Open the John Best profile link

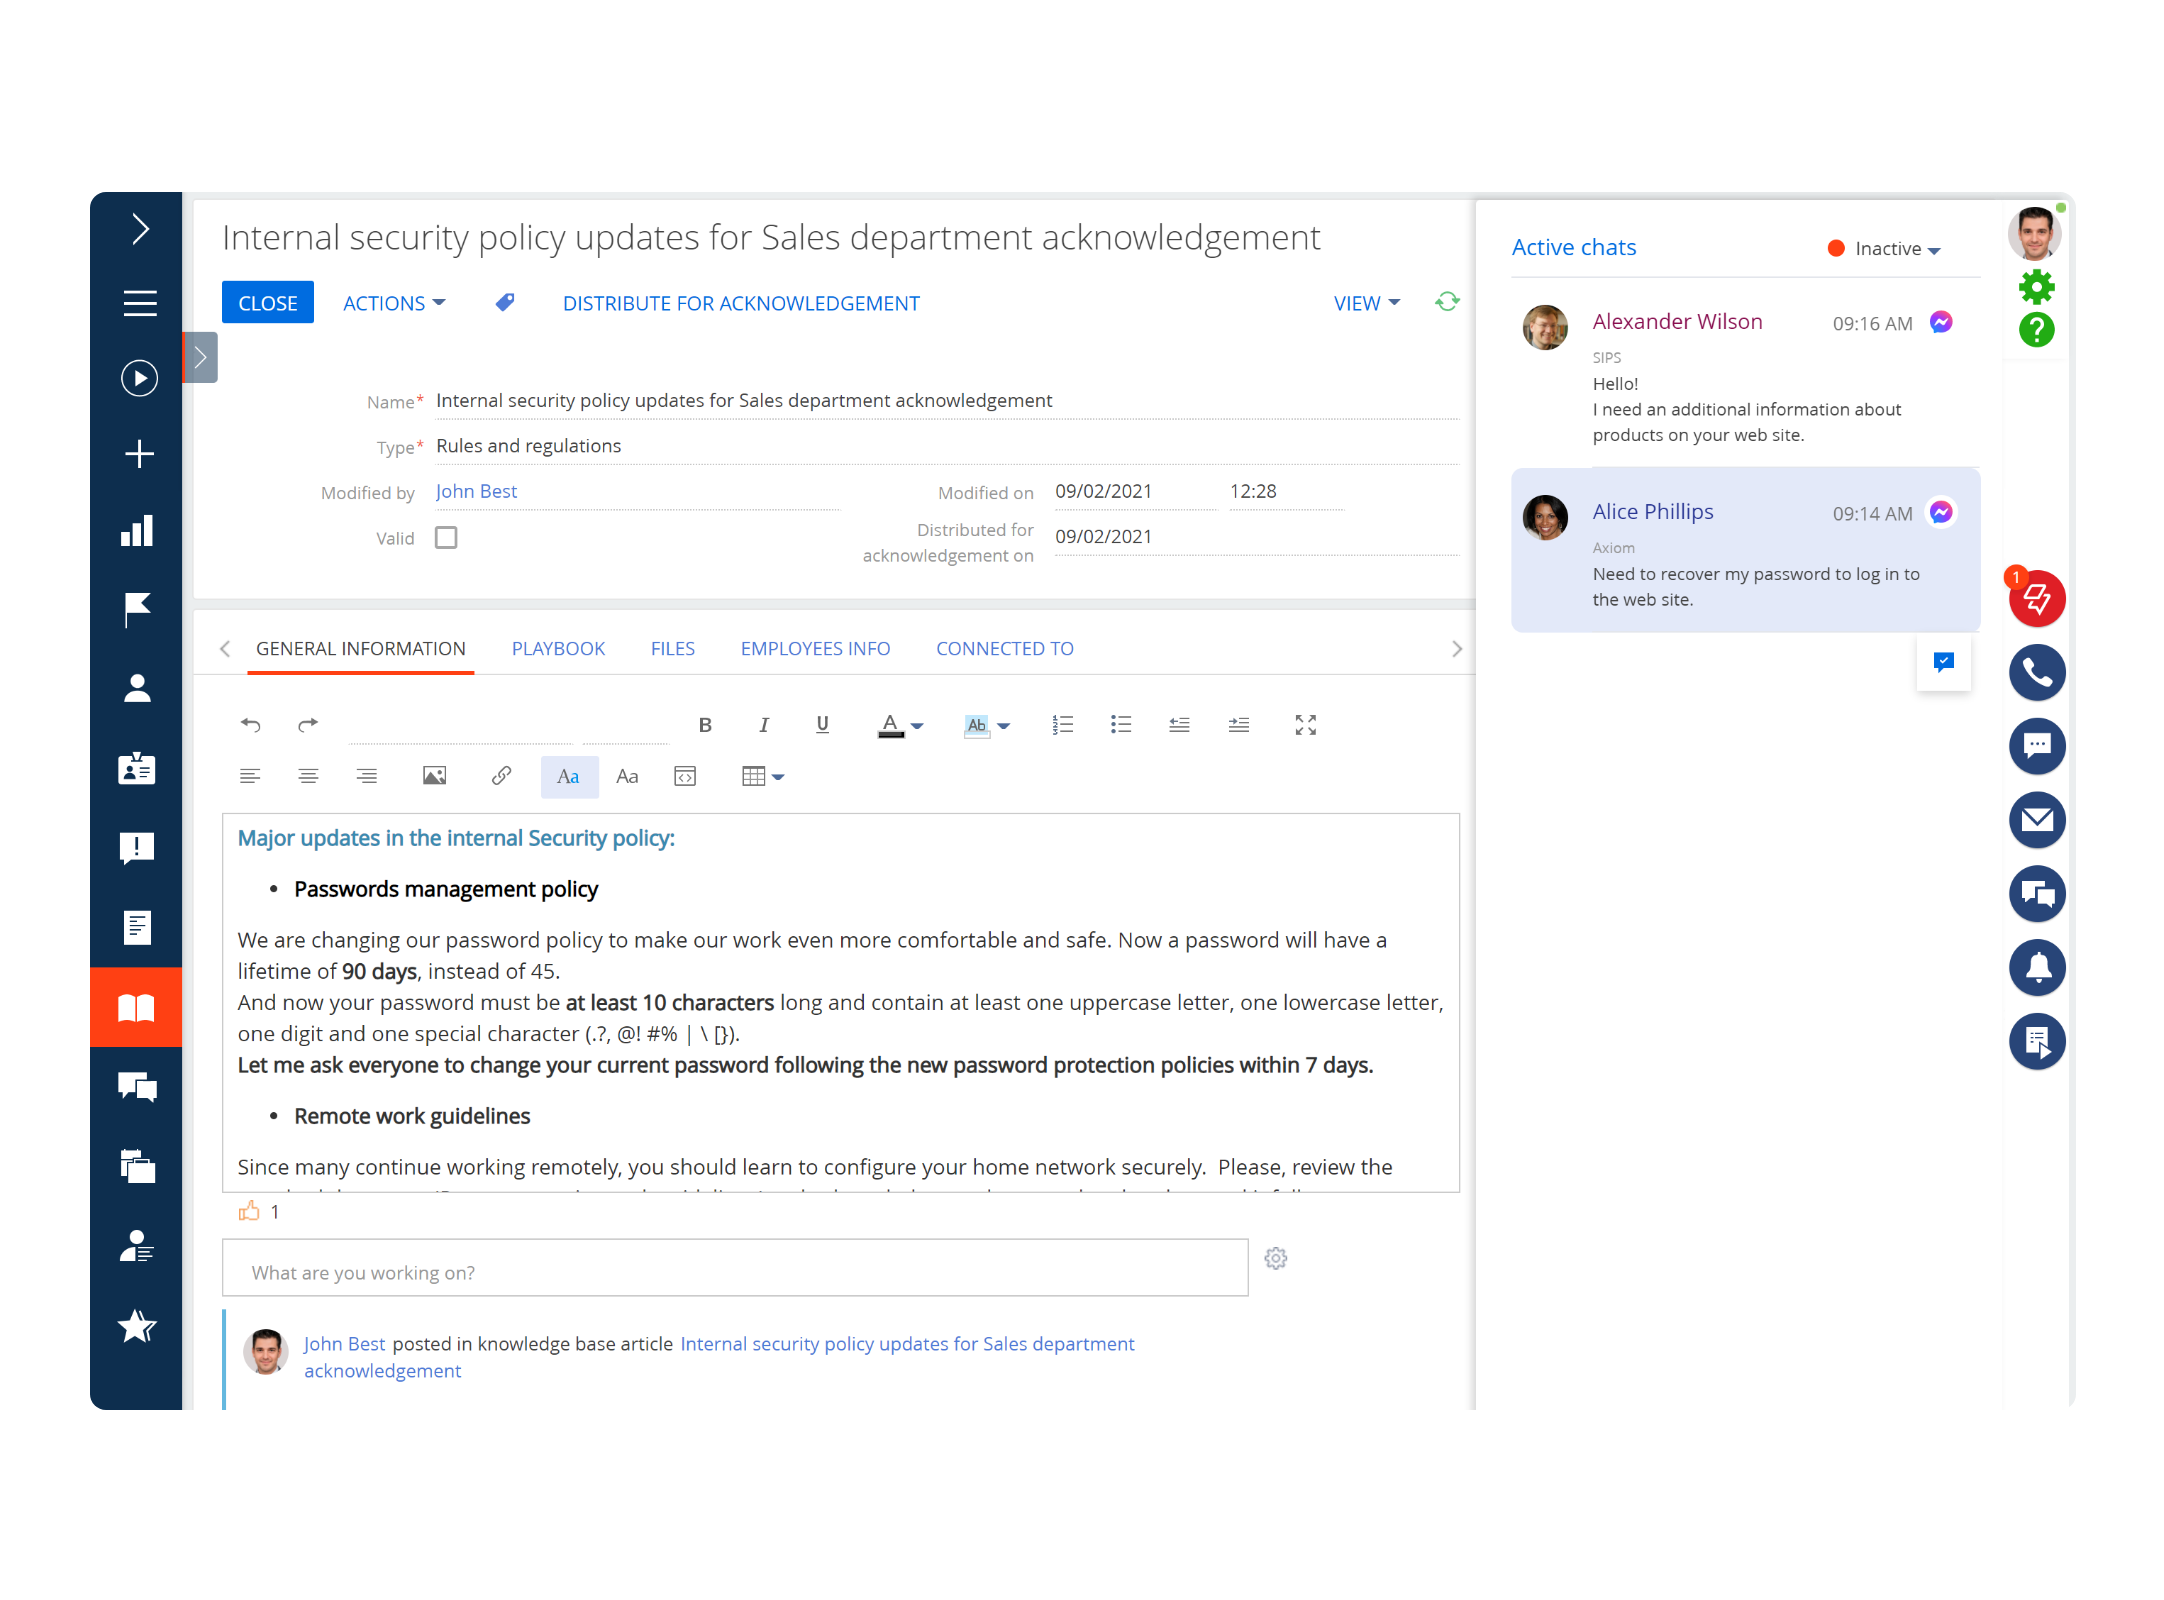476,491
